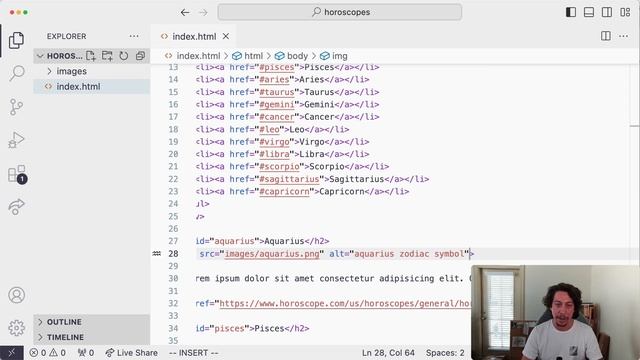640x360 pixels.
Task: Click the -- INSERT -- vim mode indicator
Action: pyautogui.click(x=193, y=353)
